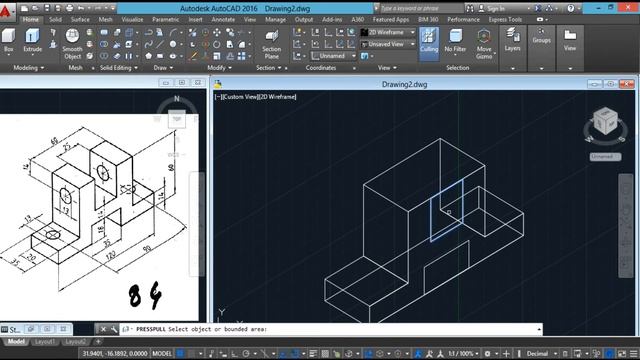This screenshot has width=640, height=360.
Task: Click the Infocenter search binoculars icon
Action: click(x=470, y=9)
